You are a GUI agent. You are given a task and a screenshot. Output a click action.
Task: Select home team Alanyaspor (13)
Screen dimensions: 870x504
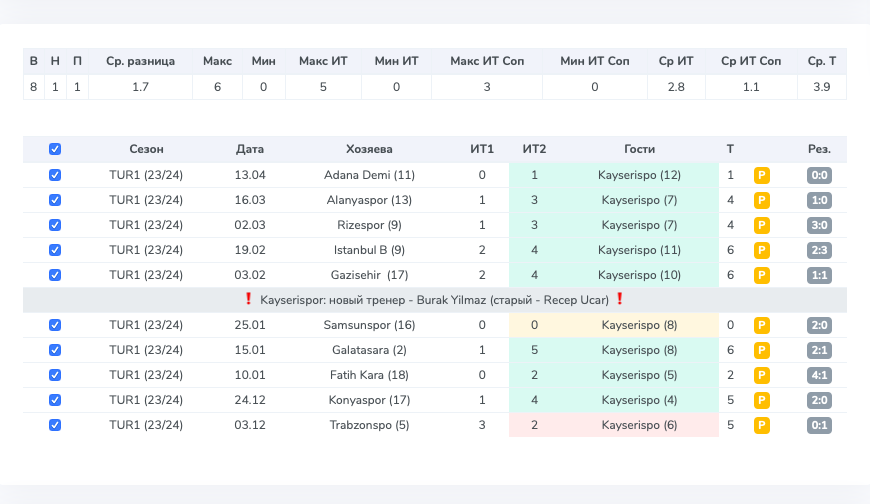[x=370, y=200]
